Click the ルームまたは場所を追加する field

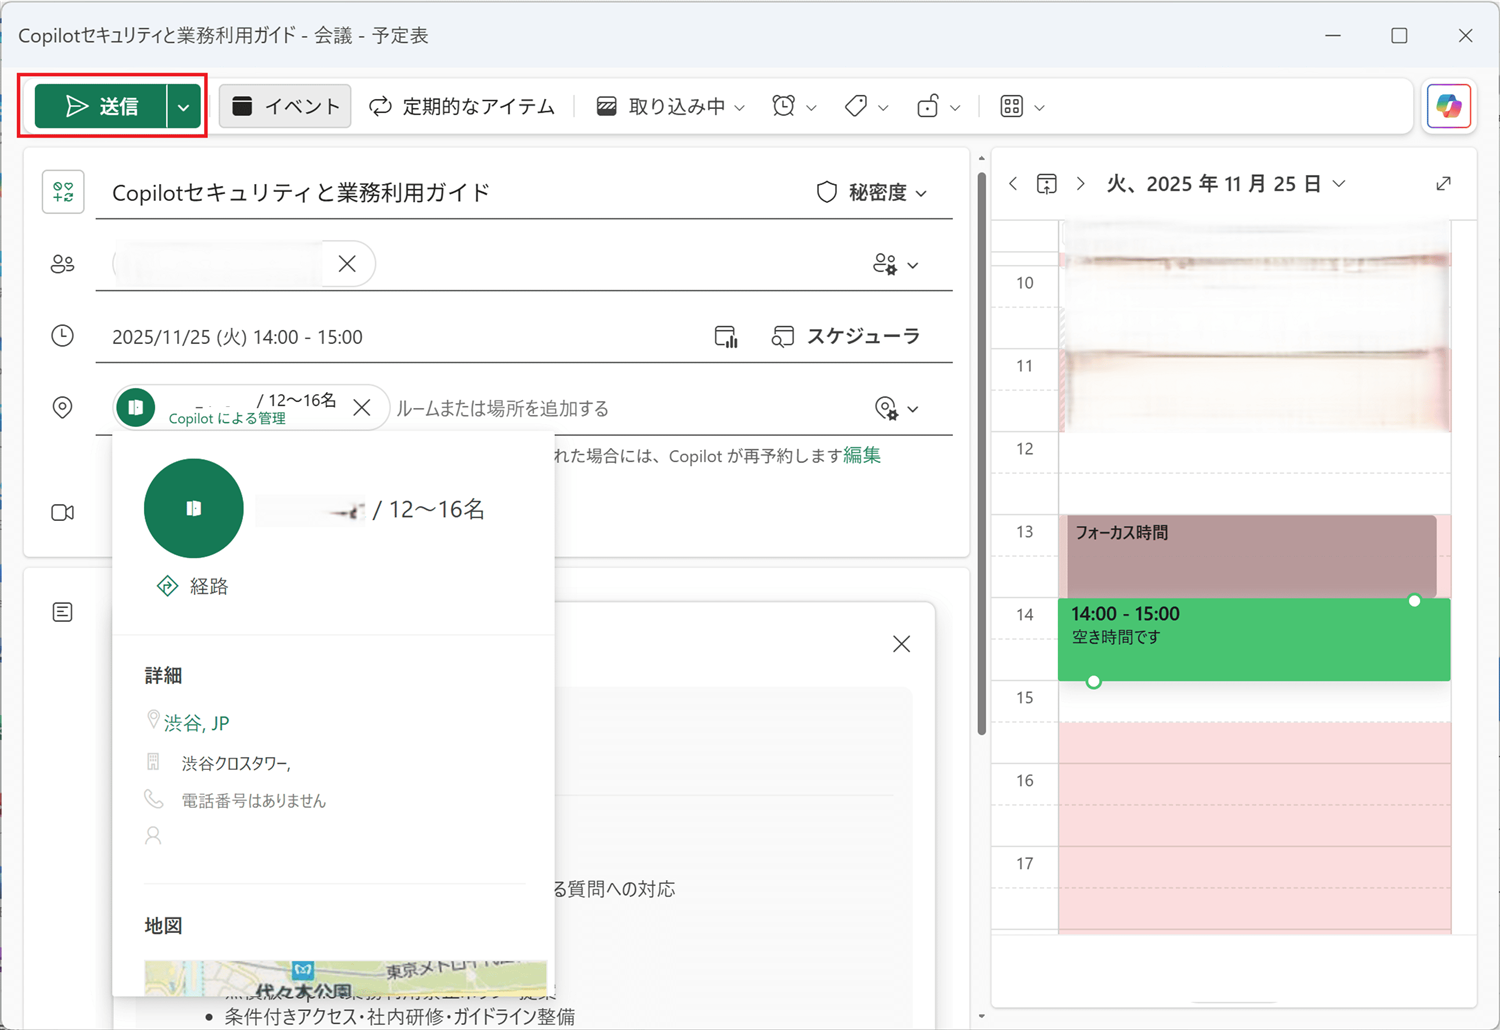[x=503, y=408]
